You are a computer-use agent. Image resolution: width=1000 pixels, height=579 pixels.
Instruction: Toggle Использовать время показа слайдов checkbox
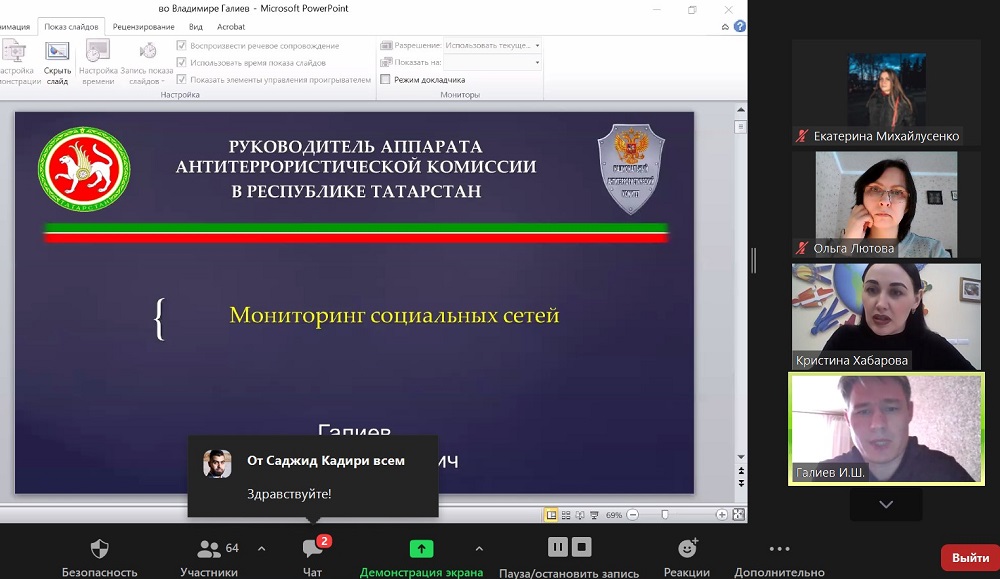point(181,62)
